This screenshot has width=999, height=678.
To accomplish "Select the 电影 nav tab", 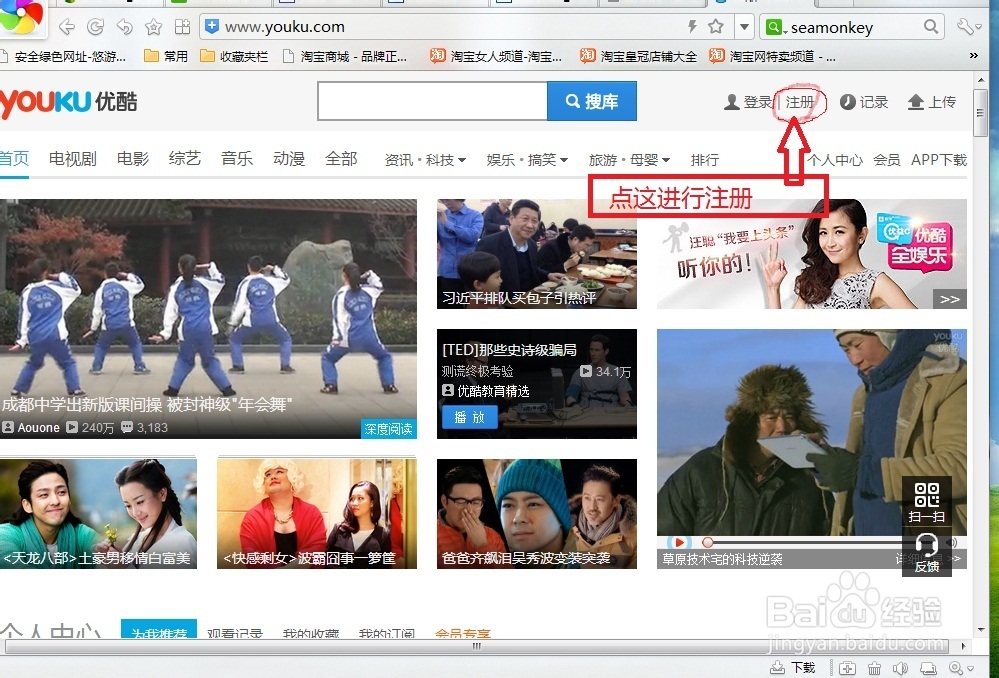I will click(x=133, y=159).
